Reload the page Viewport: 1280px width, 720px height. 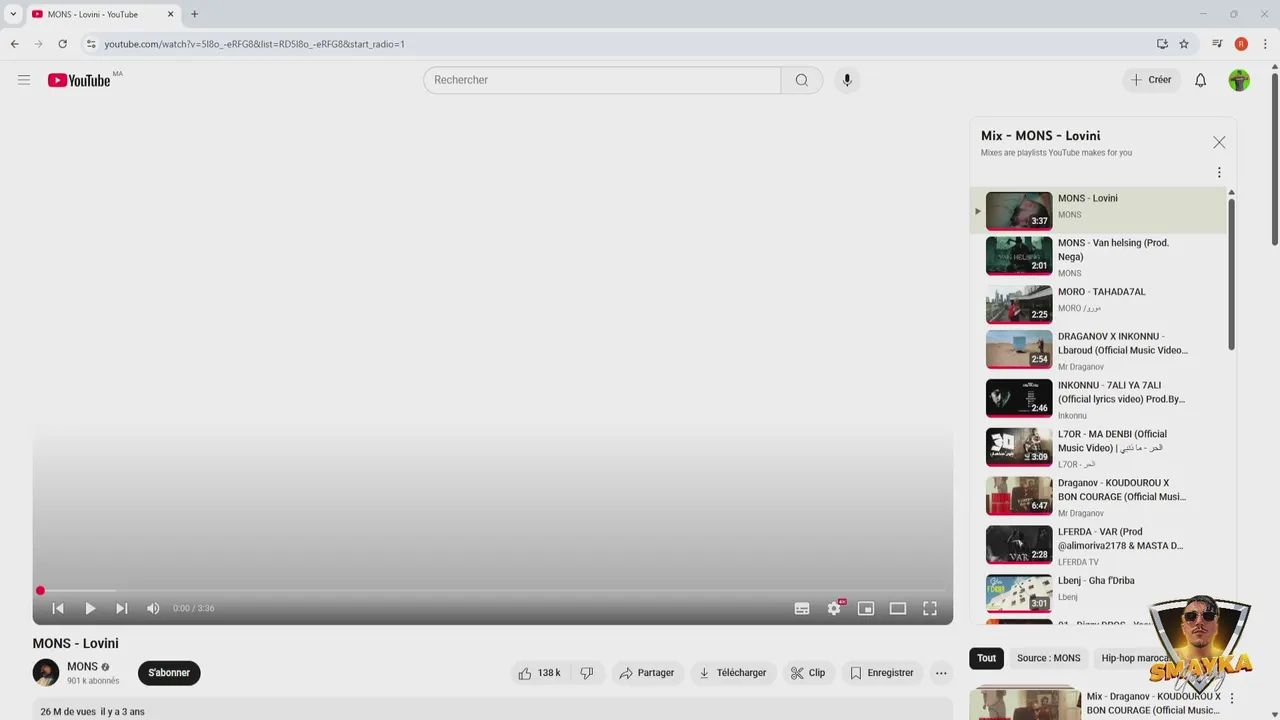point(62,44)
